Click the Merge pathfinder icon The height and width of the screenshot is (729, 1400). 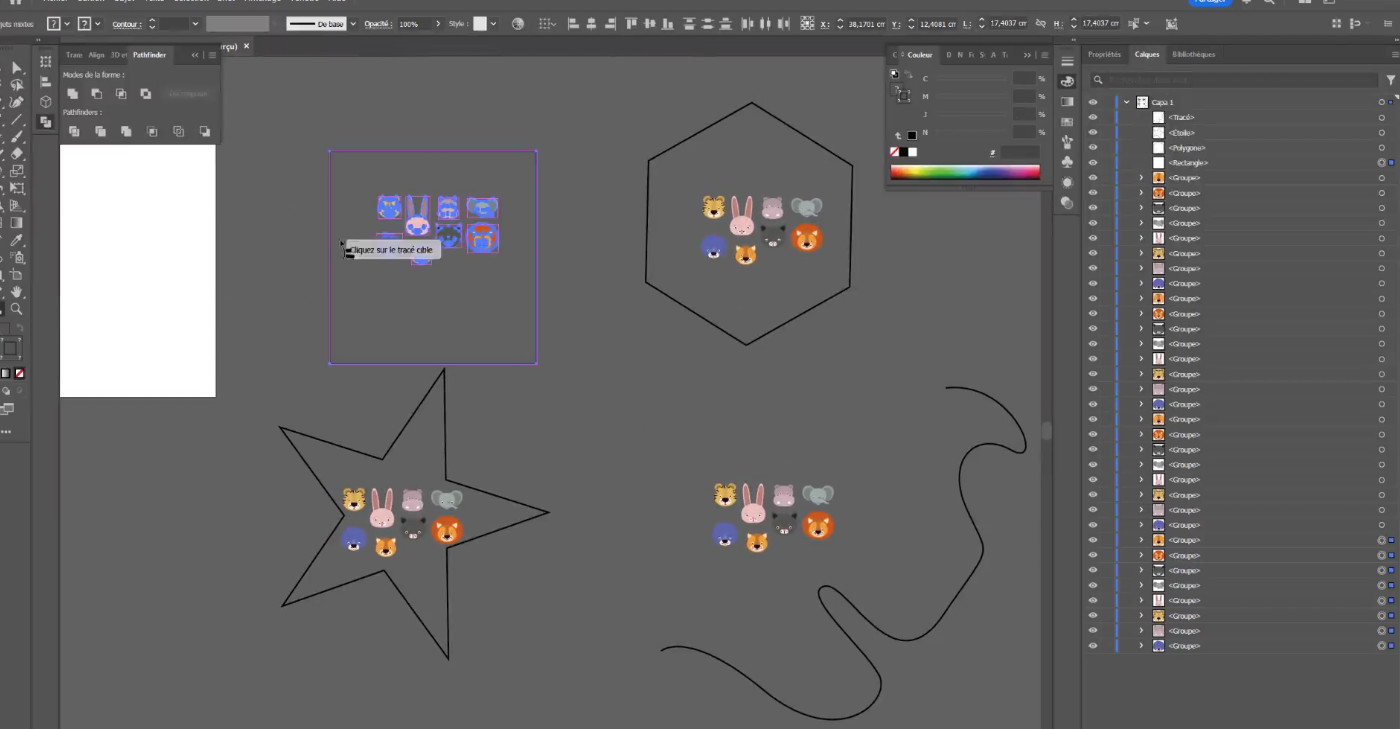pos(126,131)
